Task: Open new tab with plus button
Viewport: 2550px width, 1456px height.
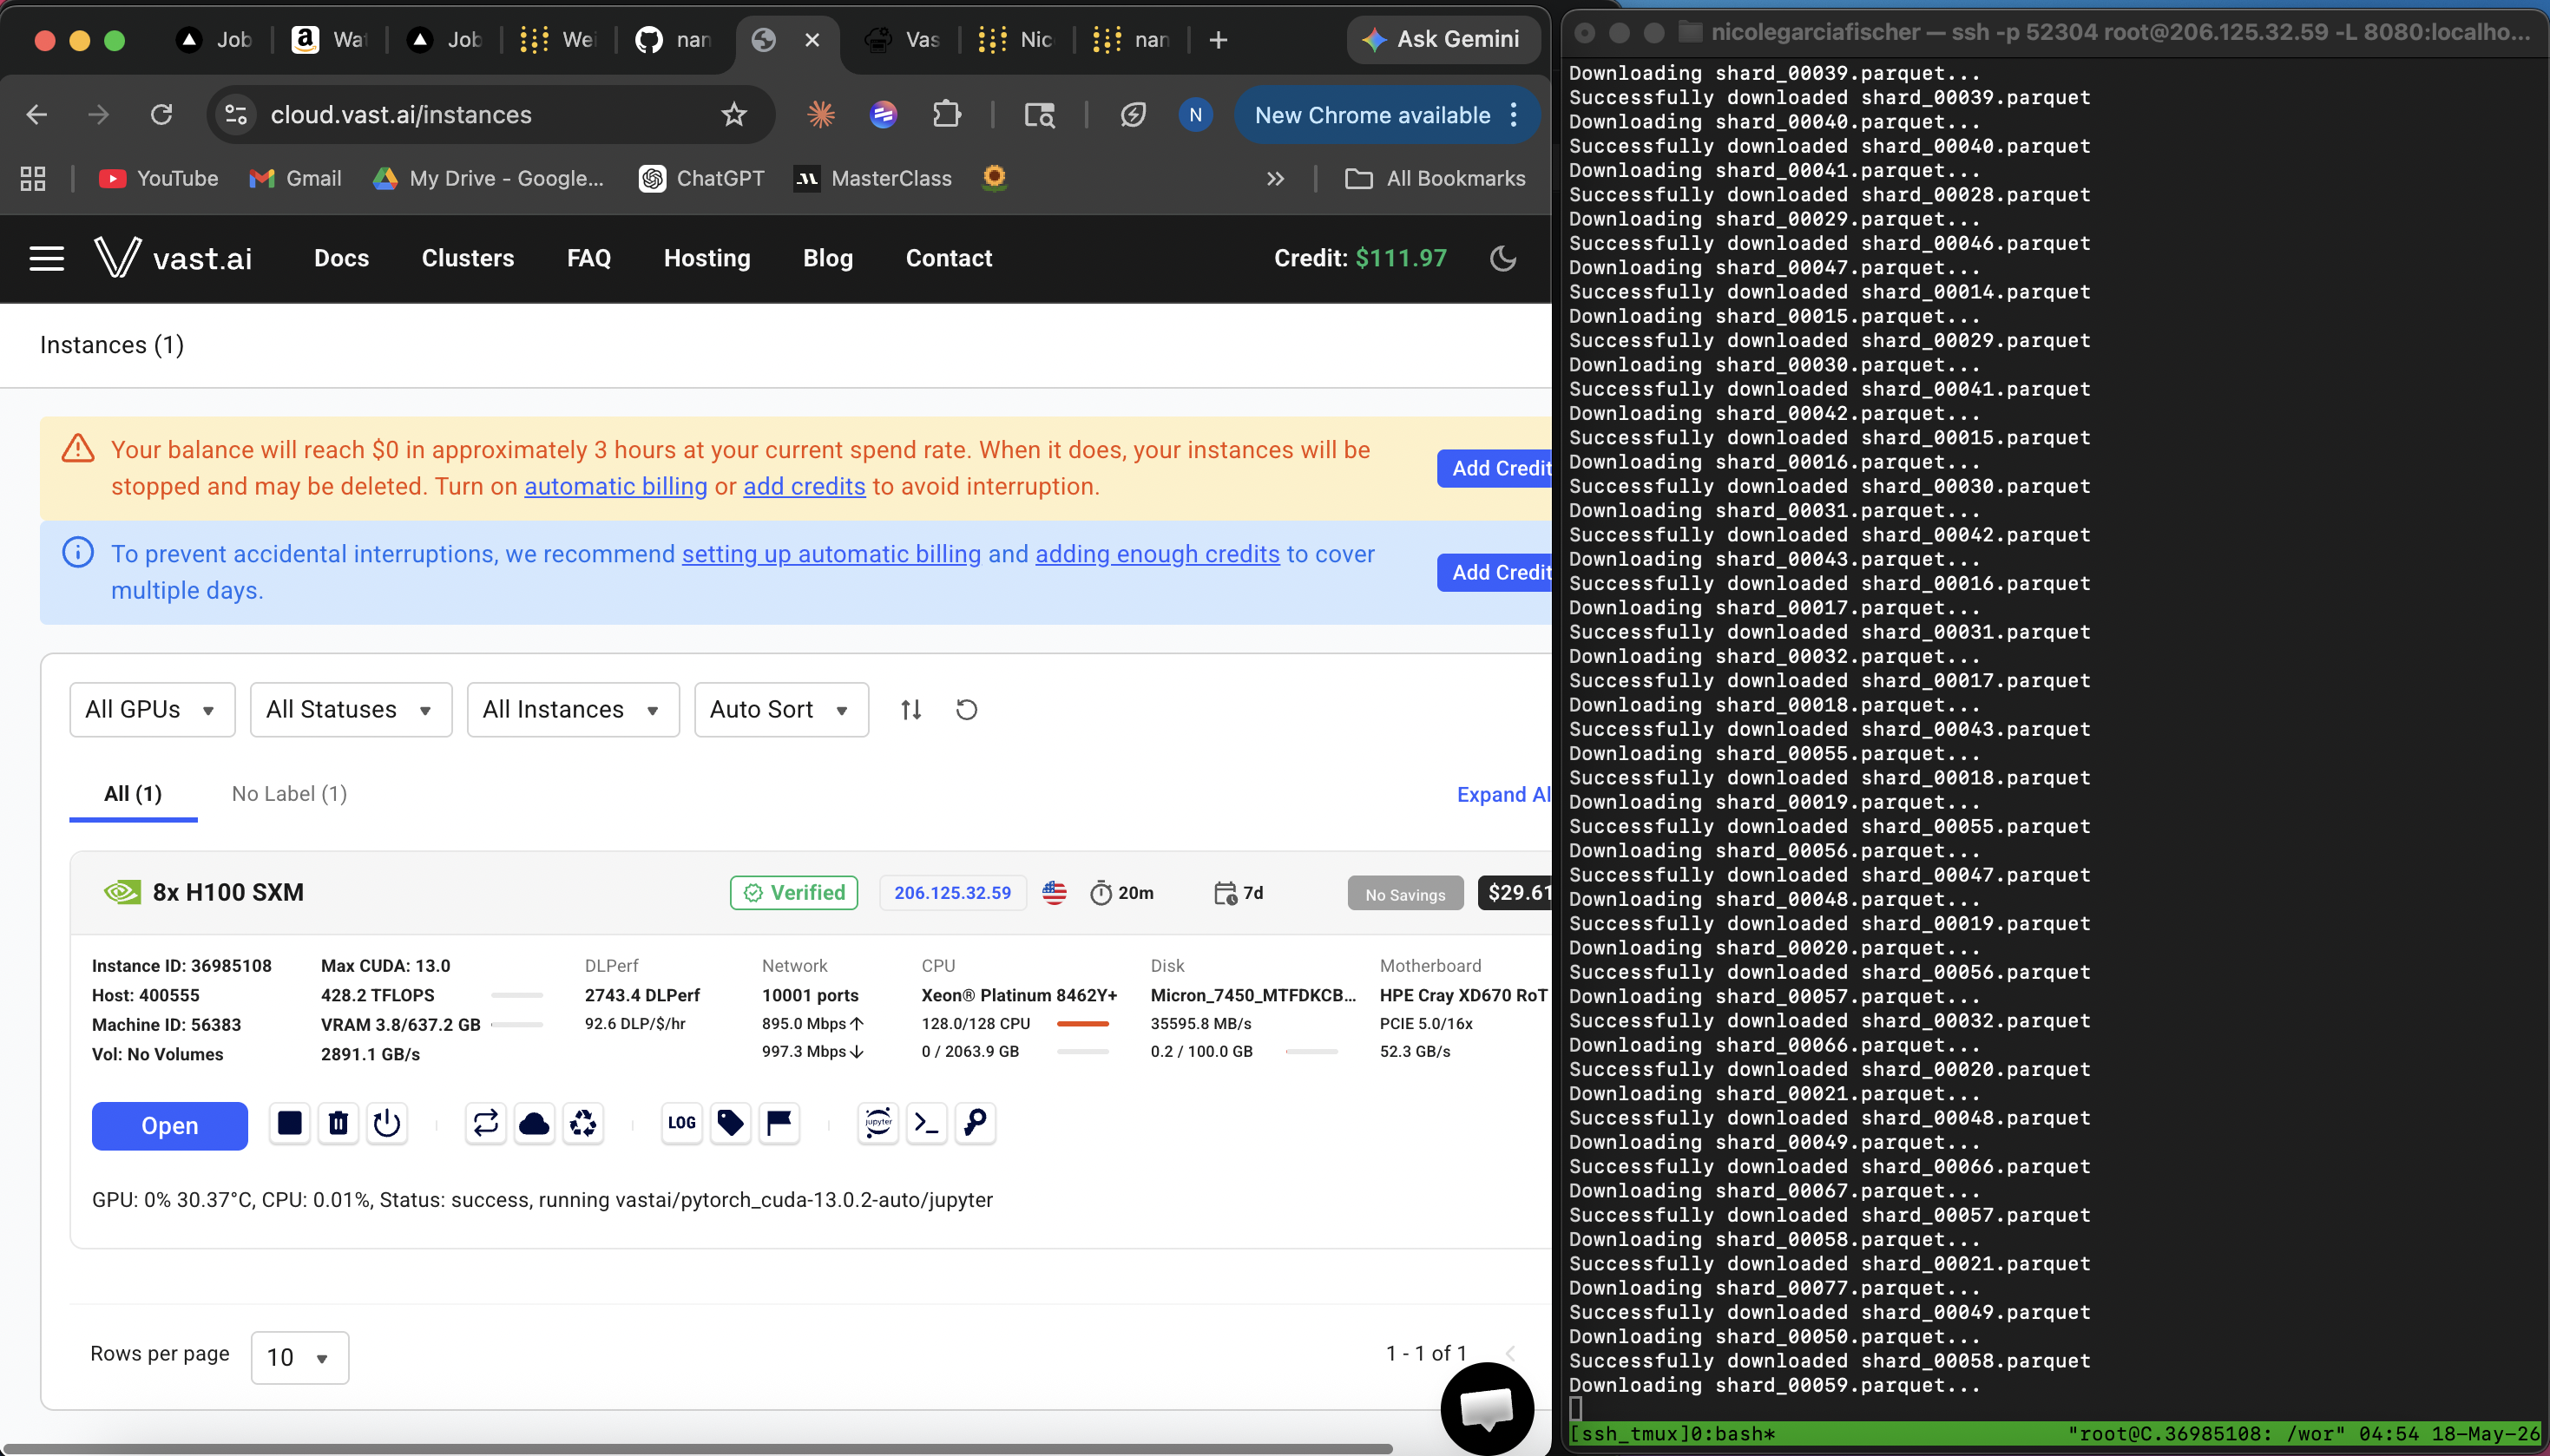Action: click(x=1218, y=40)
